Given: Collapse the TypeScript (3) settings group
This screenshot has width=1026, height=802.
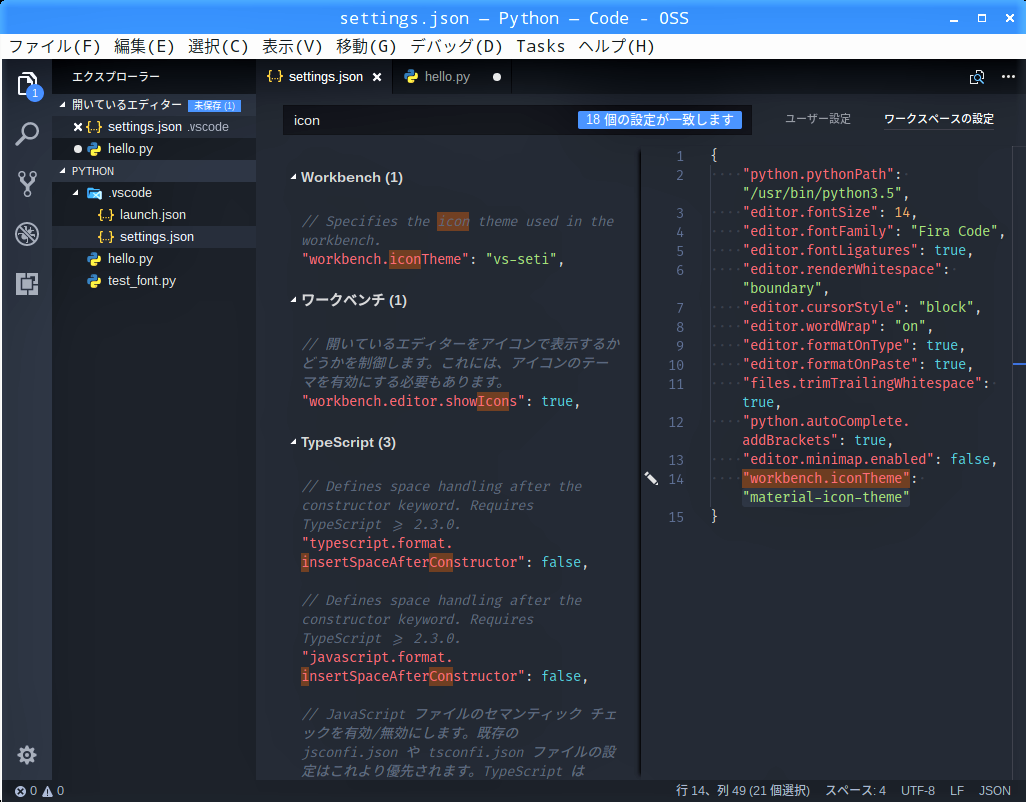Looking at the screenshot, I should coord(294,442).
